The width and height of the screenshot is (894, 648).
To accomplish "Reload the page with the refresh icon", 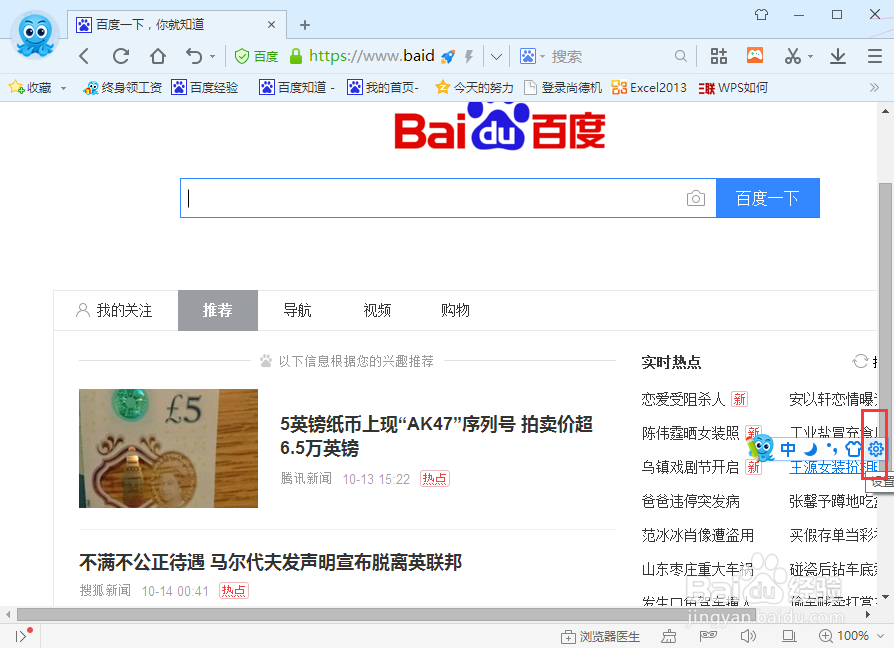I will 121,56.
